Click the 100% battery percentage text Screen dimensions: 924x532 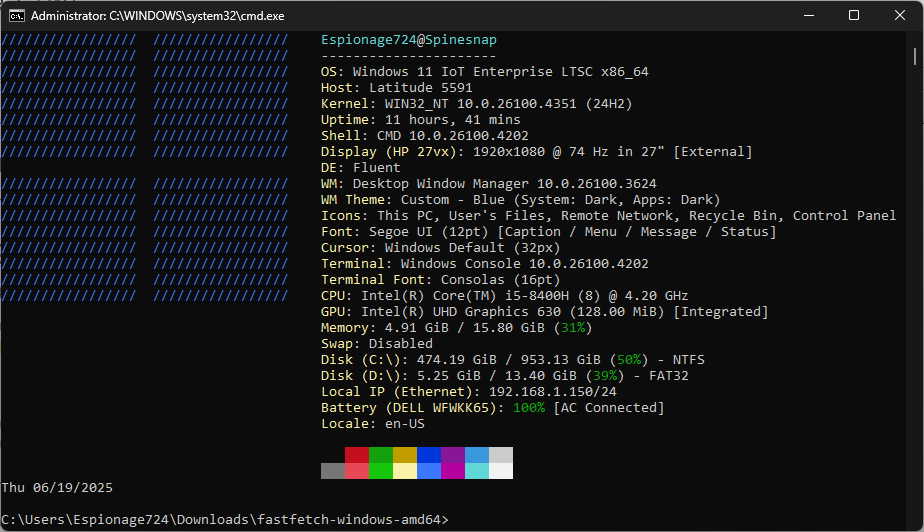coord(529,407)
